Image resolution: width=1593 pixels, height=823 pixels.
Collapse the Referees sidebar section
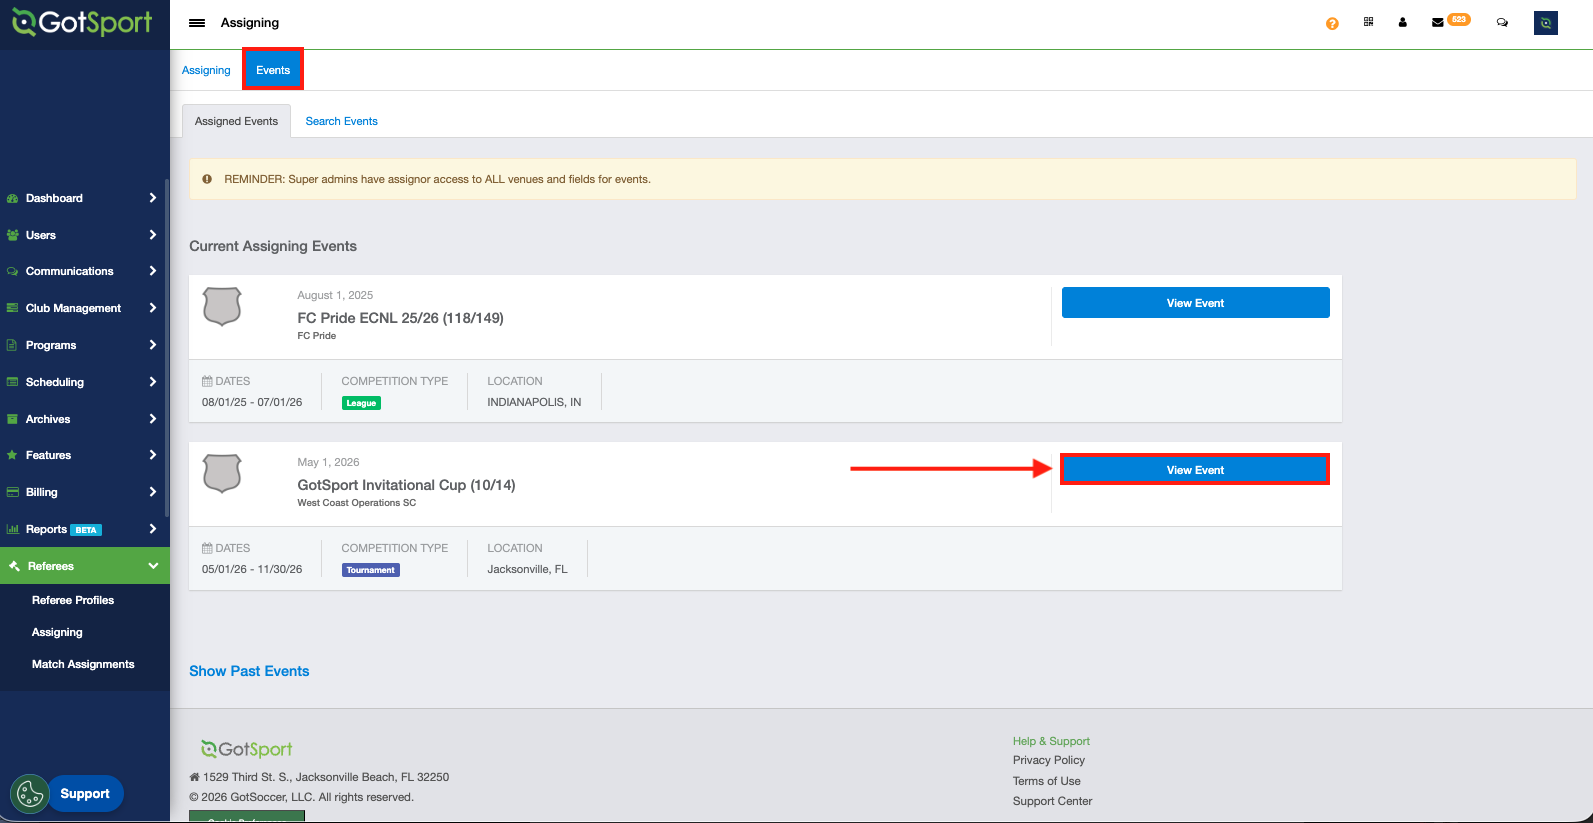[84, 566]
